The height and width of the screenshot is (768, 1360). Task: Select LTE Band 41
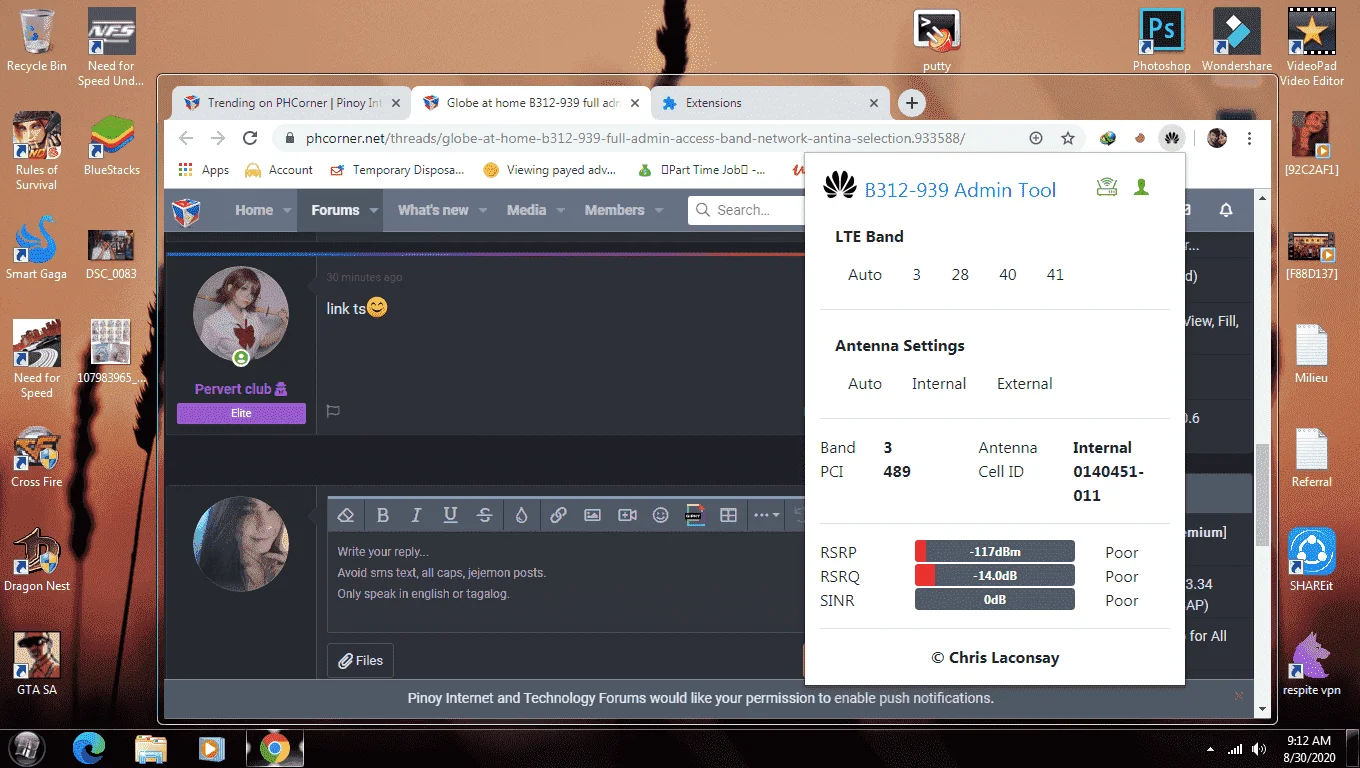point(1055,275)
